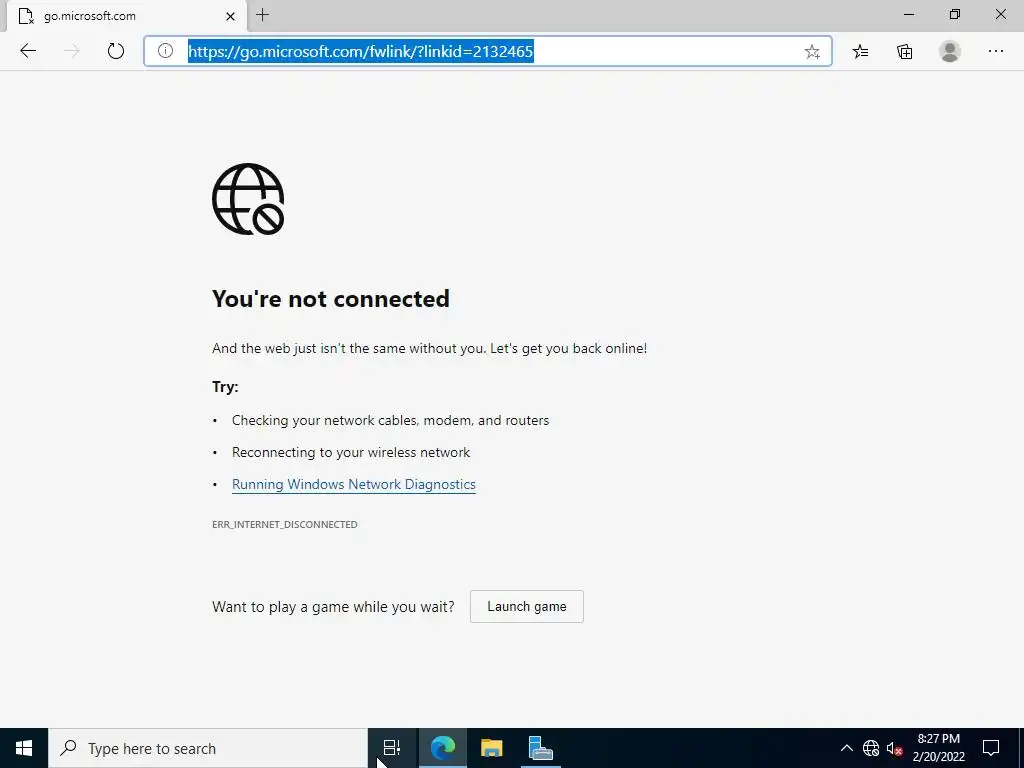Screen dimensions: 1024x768
Task: Click the address bar URL field
Action: coord(488,51)
